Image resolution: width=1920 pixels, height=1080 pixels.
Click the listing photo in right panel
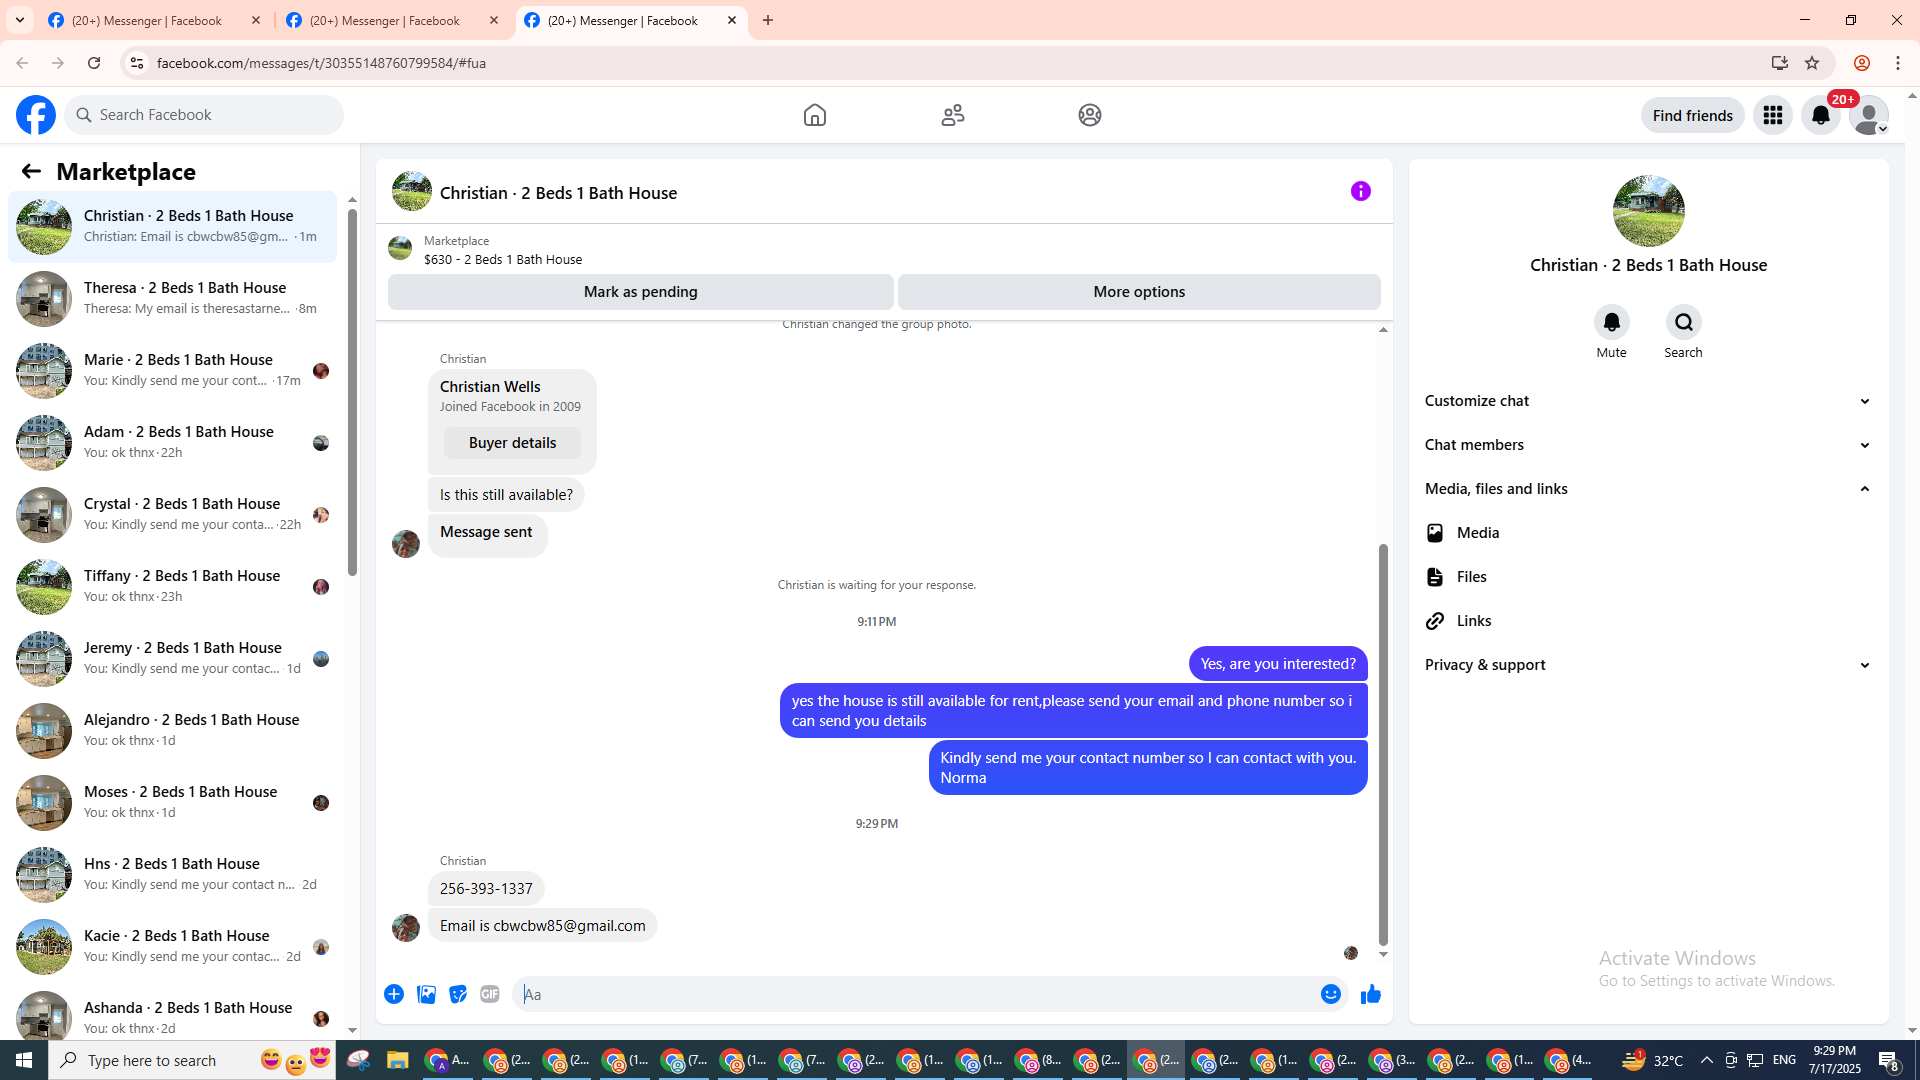pyautogui.click(x=1648, y=211)
